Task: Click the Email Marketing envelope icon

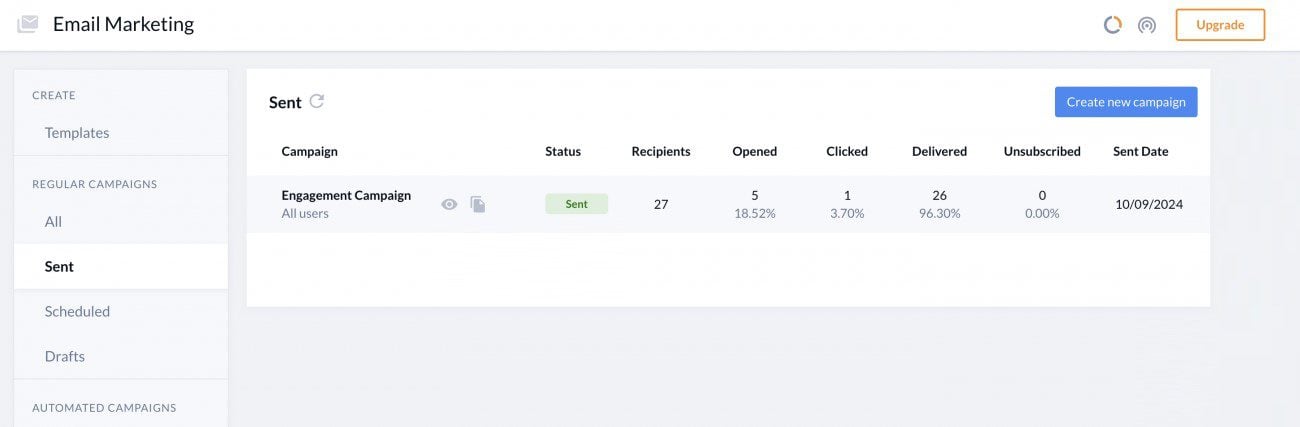Action: 28,24
